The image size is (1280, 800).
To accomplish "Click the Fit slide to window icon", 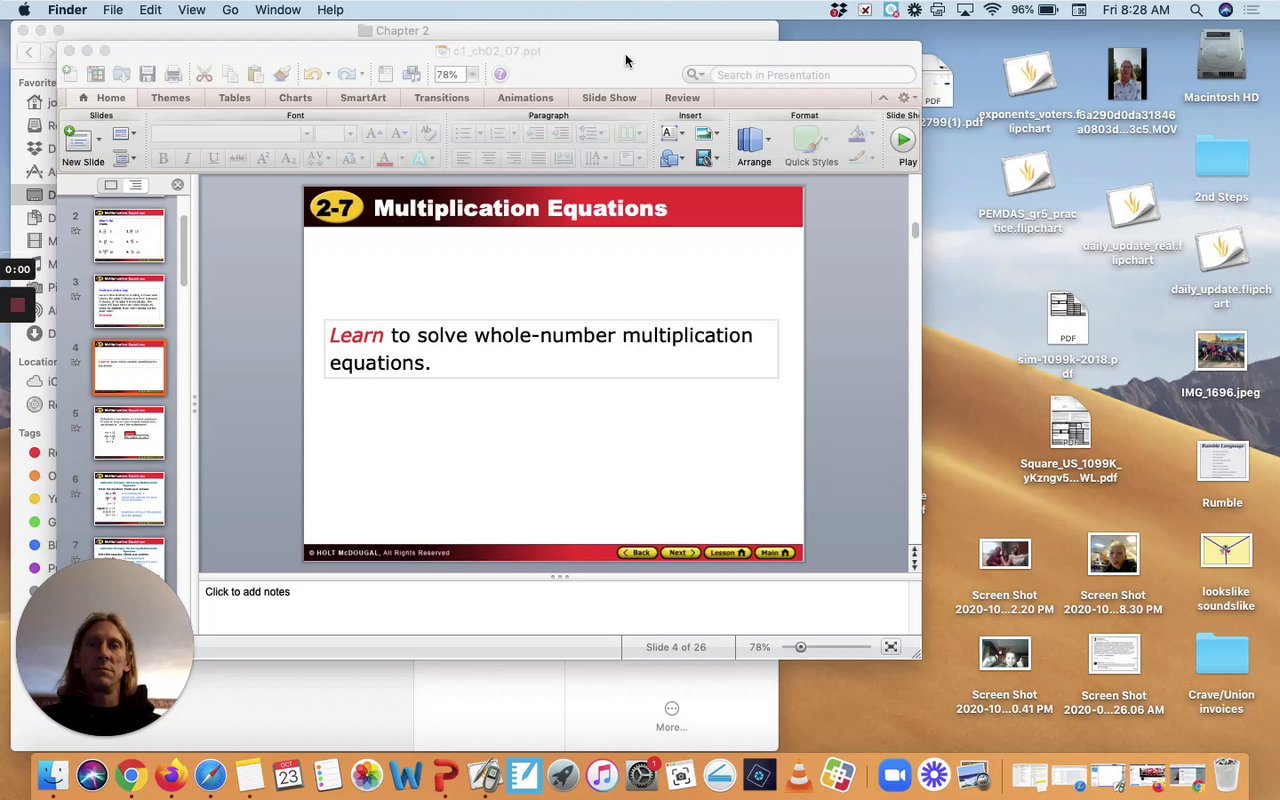I will [x=891, y=647].
